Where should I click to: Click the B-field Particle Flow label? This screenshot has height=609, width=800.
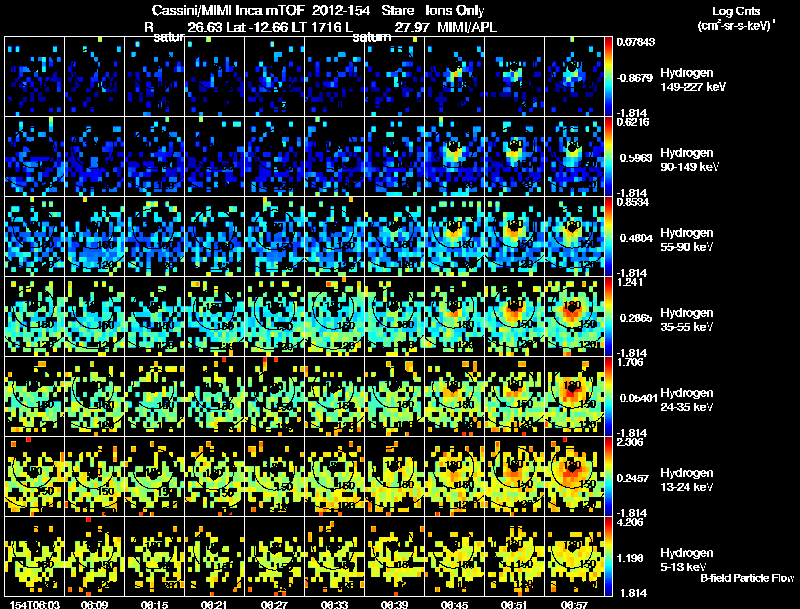click(x=747, y=578)
